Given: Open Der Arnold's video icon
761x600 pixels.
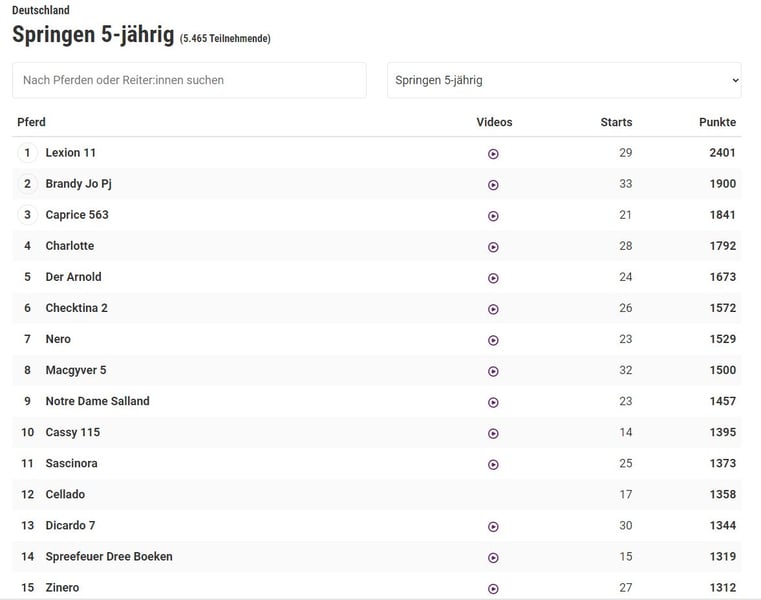Looking at the screenshot, I should [x=493, y=278].
